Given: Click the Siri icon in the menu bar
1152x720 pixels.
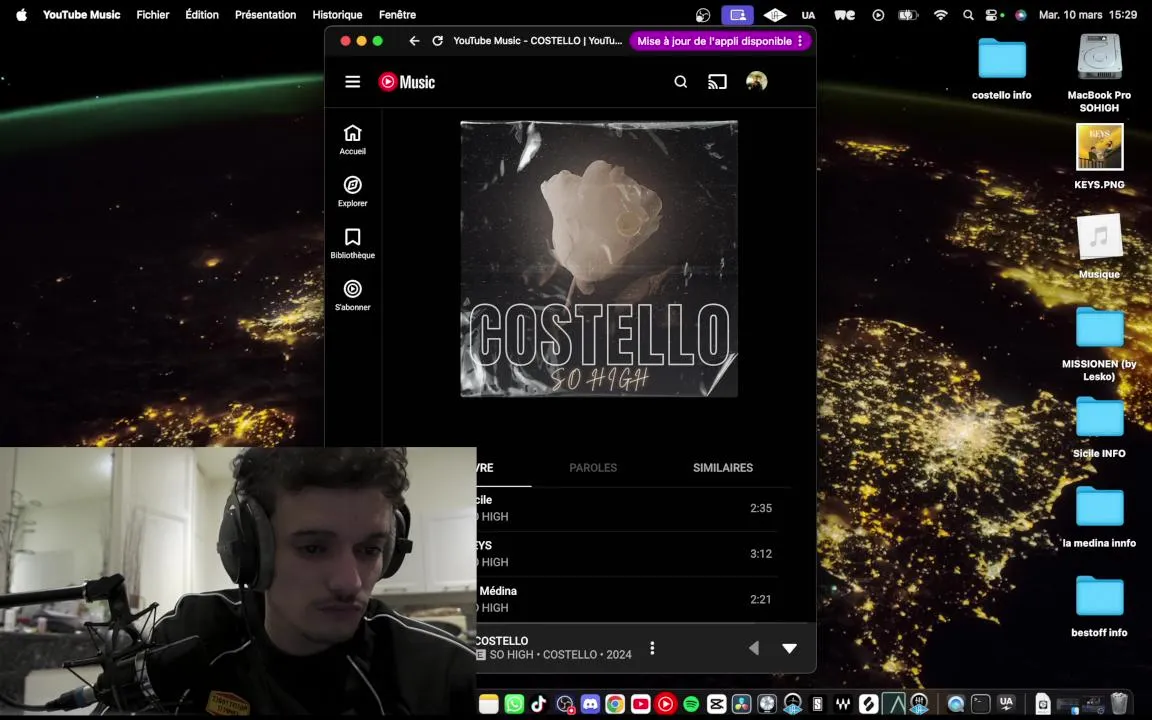Looking at the screenshot, I should tap(1020, 15).
